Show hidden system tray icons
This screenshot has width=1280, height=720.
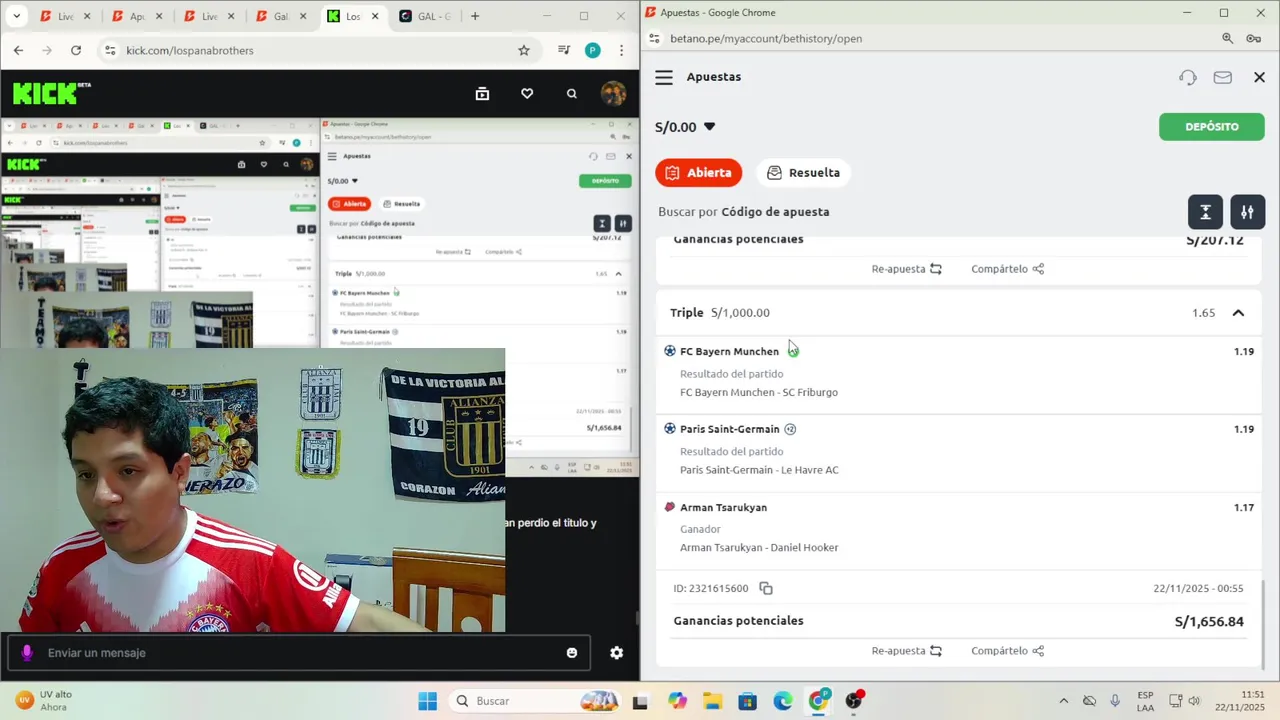tap(1063, 701)
